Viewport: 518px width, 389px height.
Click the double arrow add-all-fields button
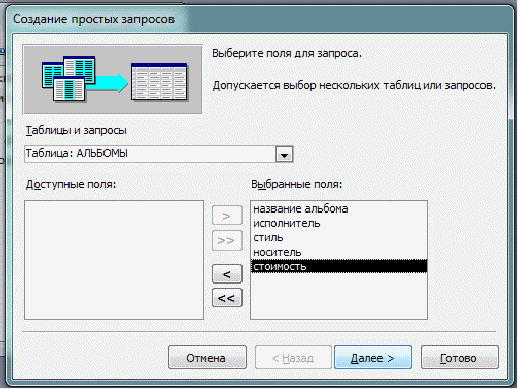(x=227, y=240)
